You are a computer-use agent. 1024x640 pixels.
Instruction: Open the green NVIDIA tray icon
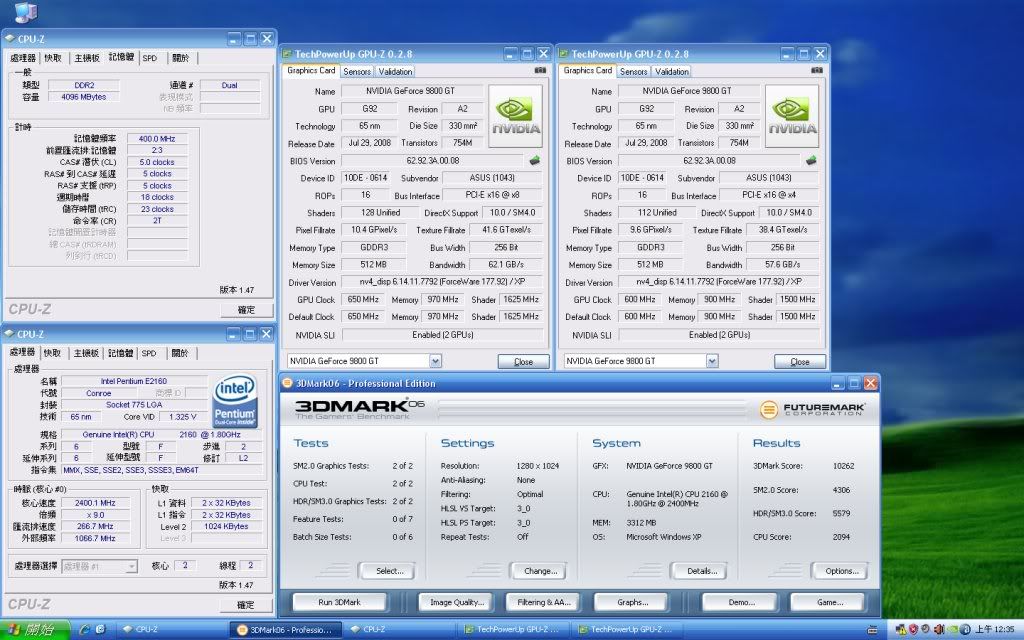pos(952,630)
